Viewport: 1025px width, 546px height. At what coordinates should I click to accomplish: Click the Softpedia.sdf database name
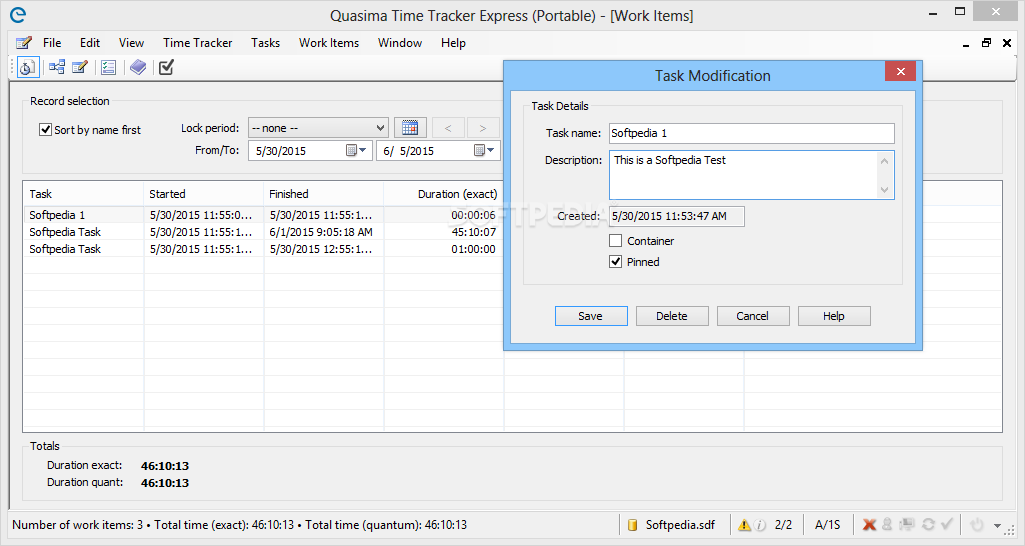click(x=681, y=525)
